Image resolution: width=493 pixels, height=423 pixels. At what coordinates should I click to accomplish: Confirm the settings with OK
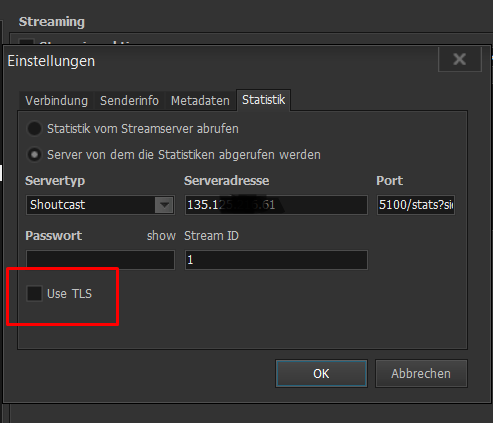click(x=321, y=373)
